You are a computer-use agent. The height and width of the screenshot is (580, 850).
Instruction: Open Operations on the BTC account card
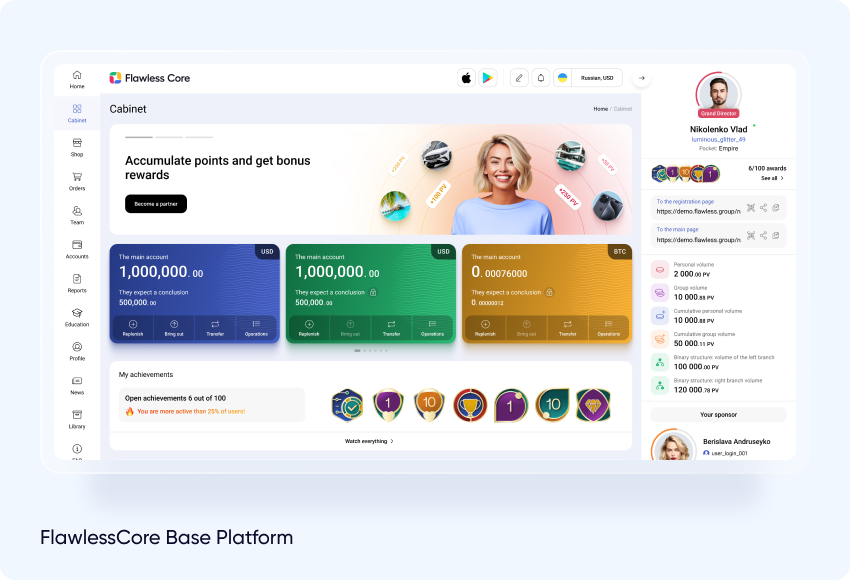click(x=608, y=328)
